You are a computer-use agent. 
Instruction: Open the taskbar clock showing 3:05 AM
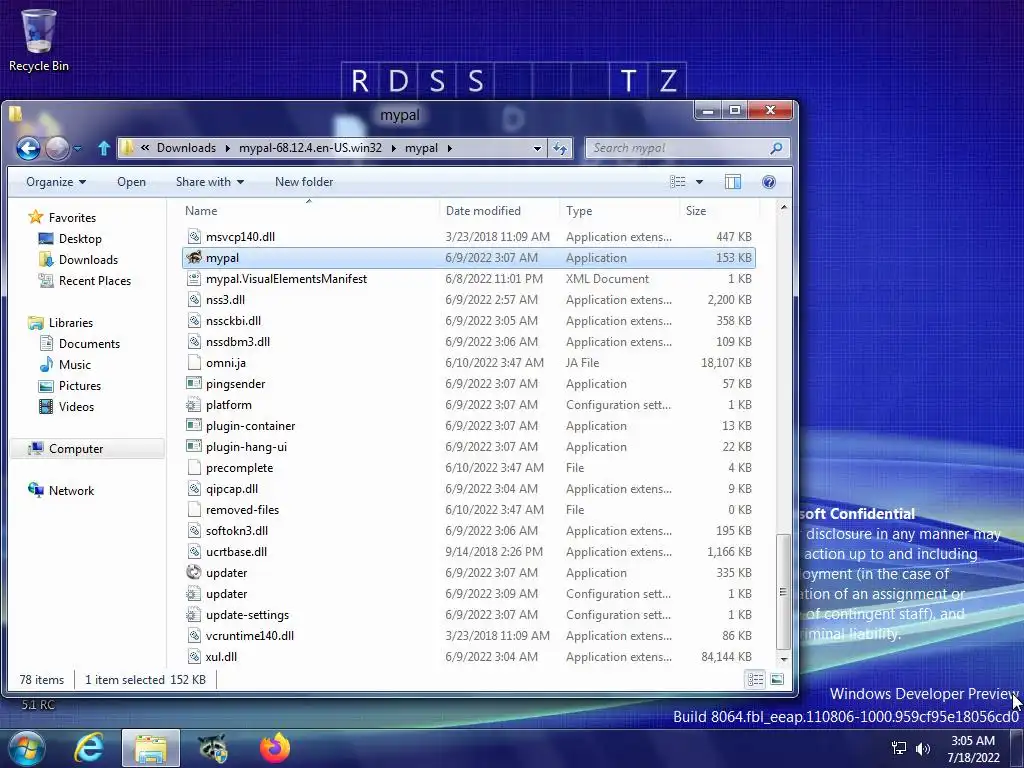(x=973, y=749)
